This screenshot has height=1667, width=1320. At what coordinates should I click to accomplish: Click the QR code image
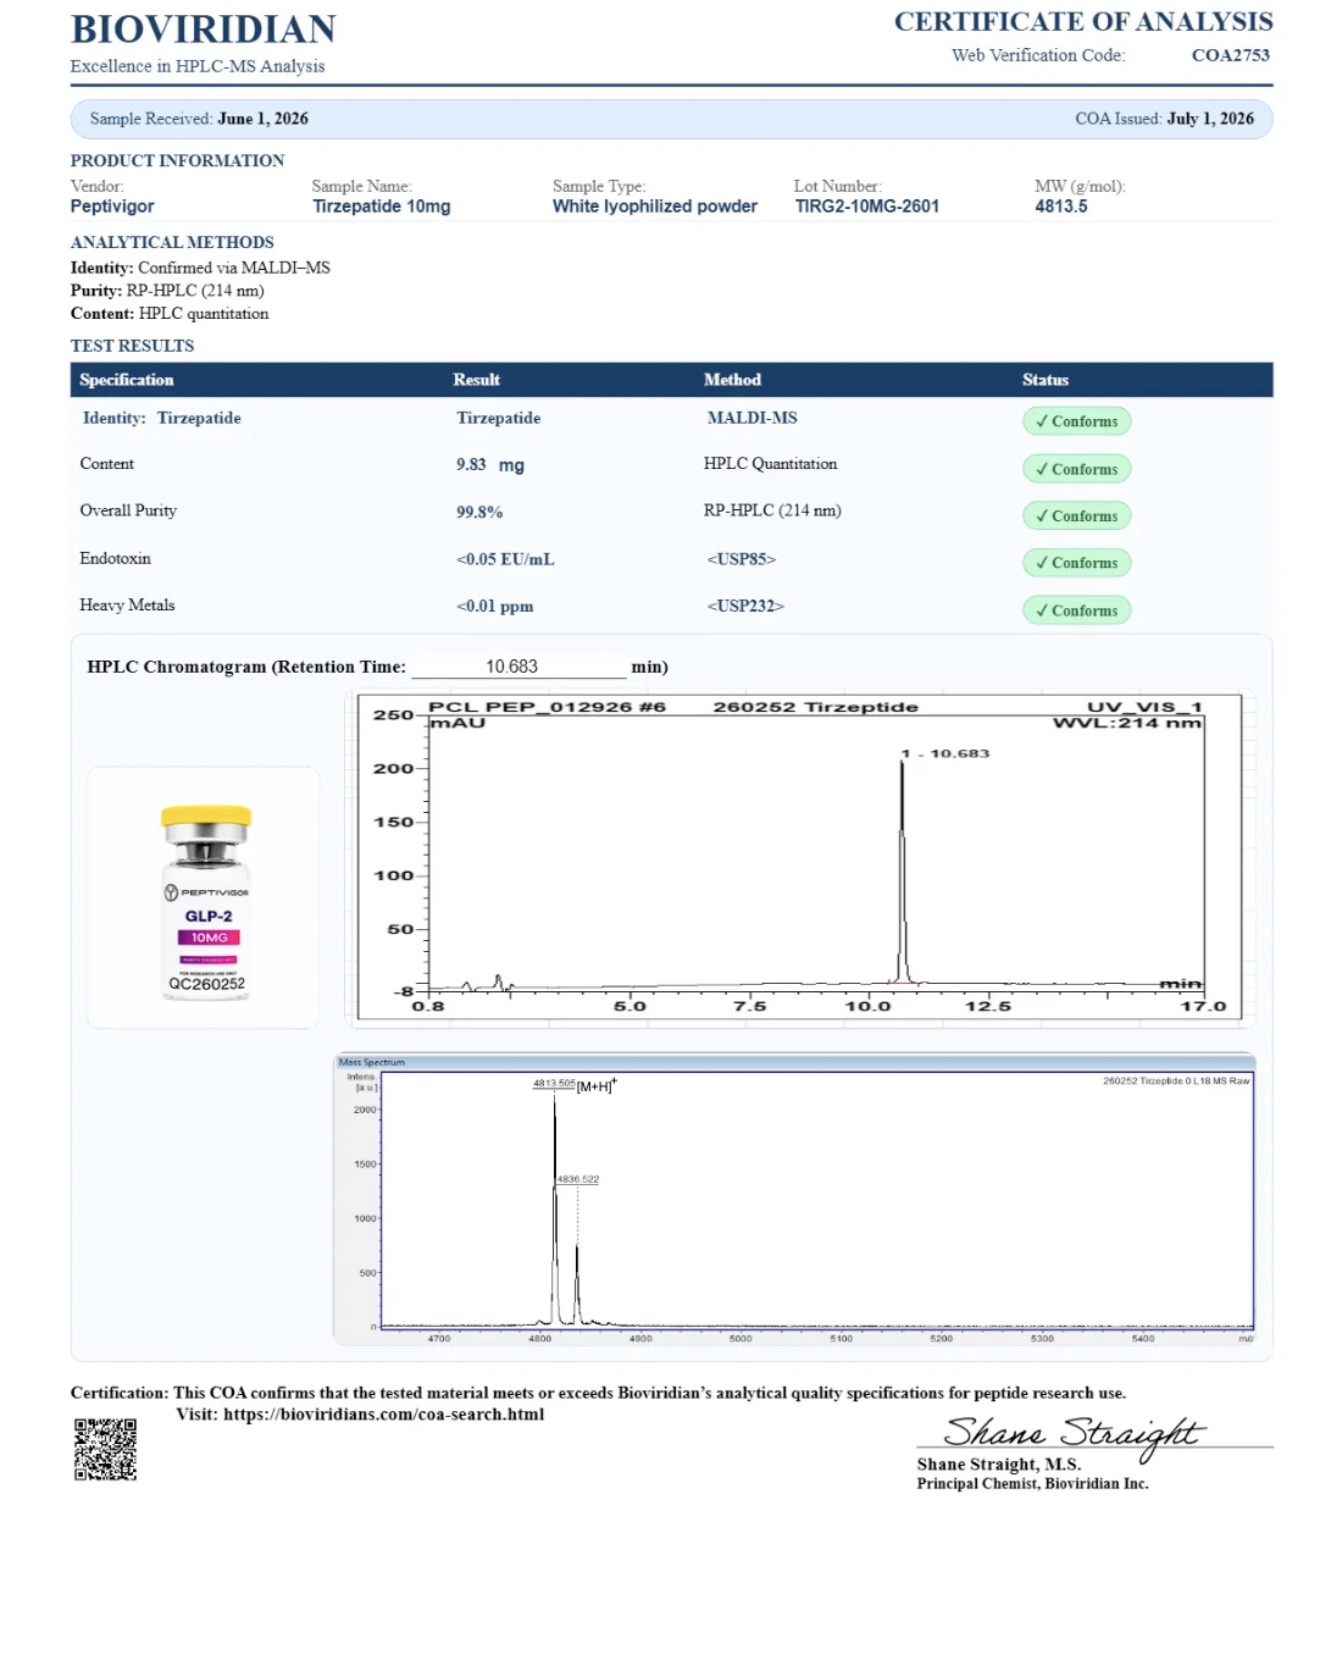[105, 1450]
